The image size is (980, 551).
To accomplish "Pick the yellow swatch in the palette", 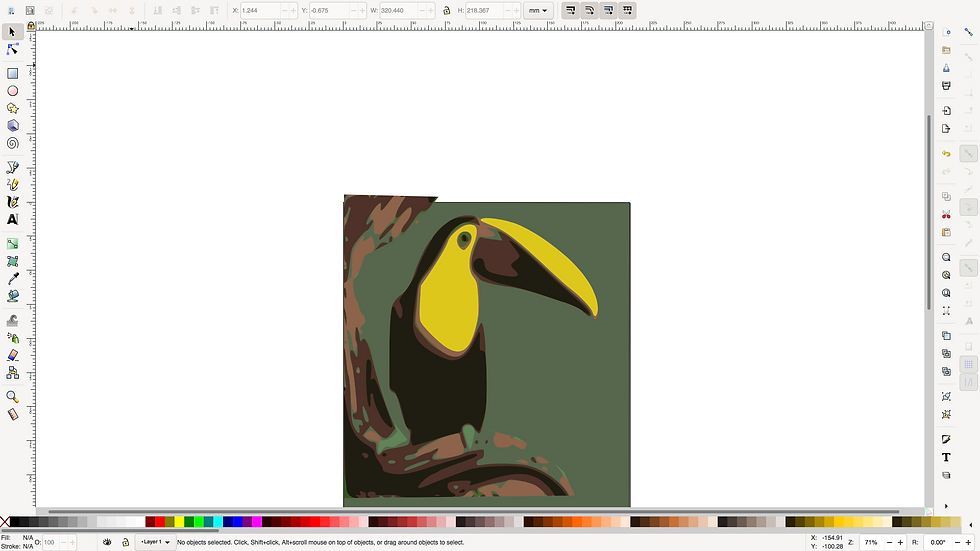I will pyautogui.click(x=180, y=522).
